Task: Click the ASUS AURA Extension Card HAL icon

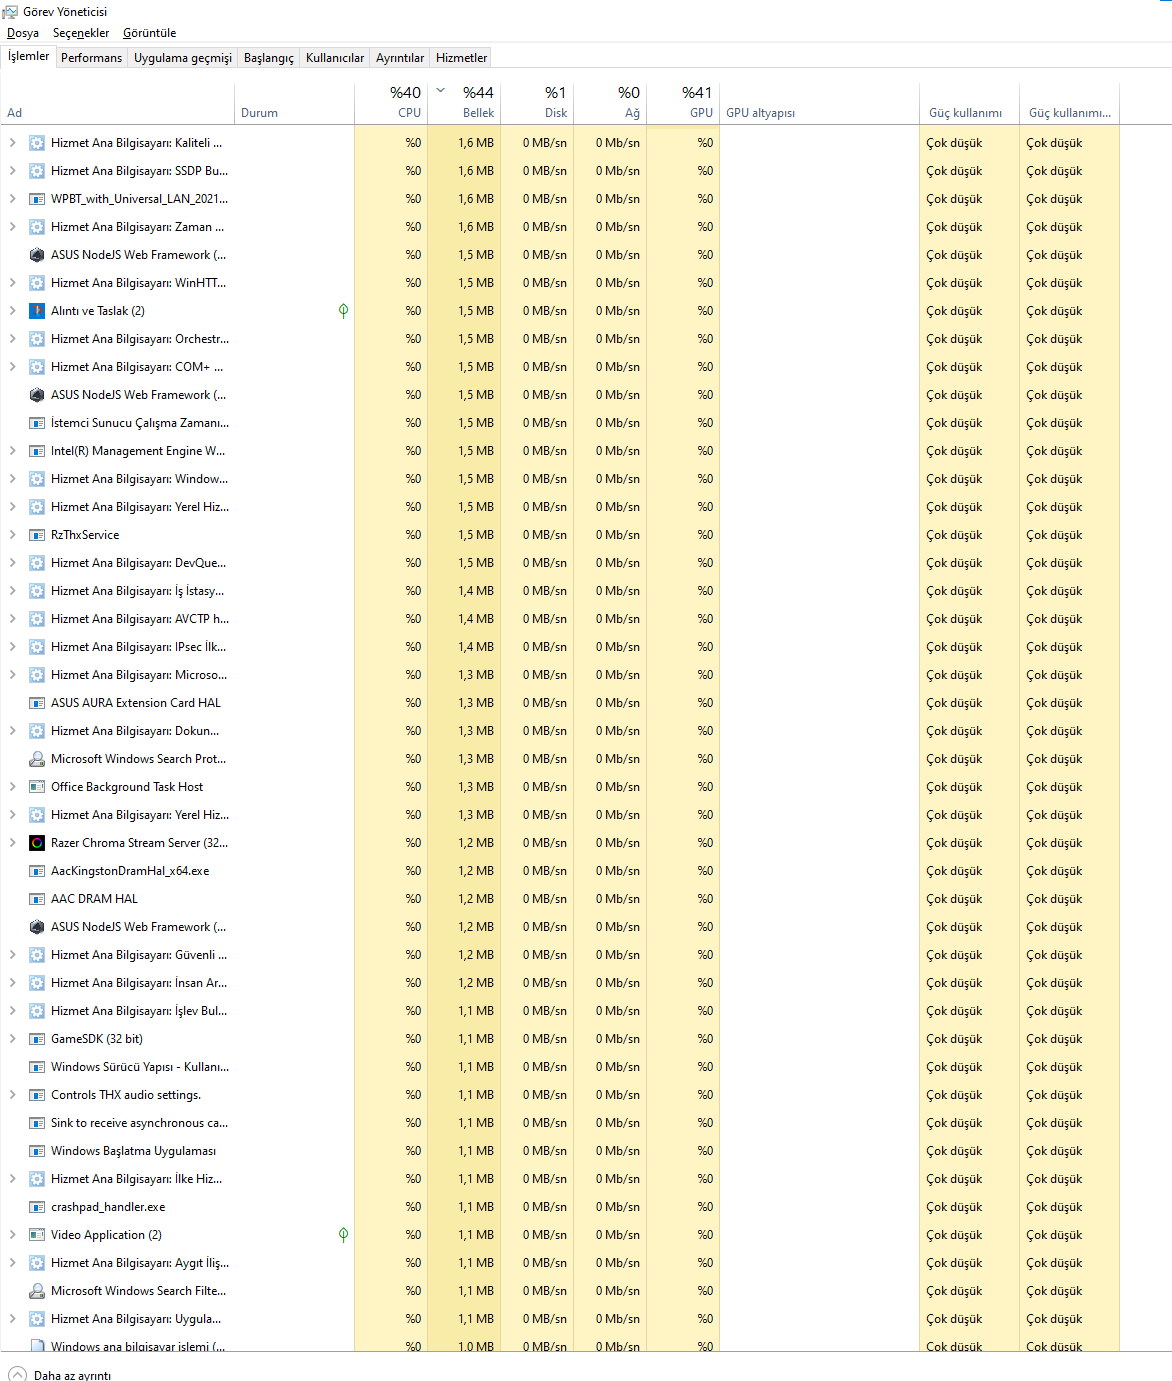Action: click(37, 703)
